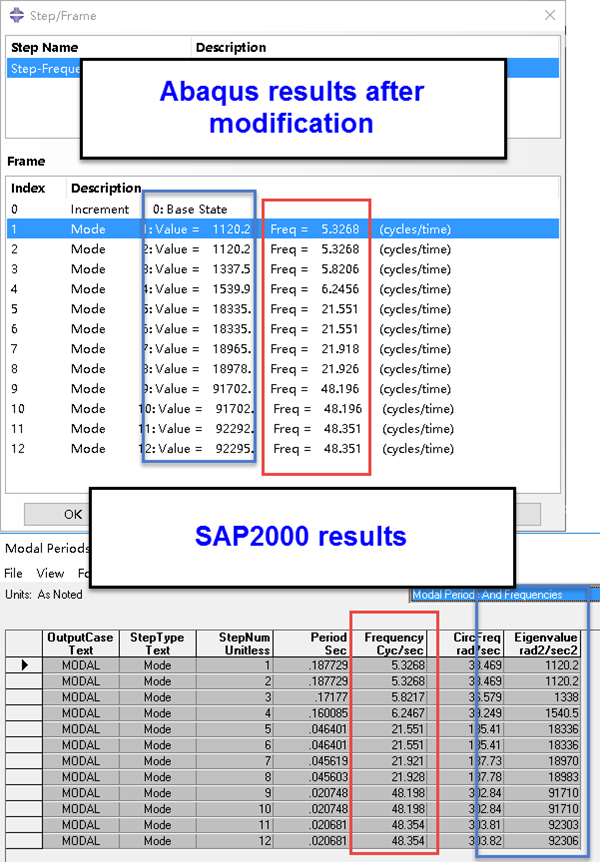Select row header of StepNum 5 row
600x862 pixels.
point(24,729)
